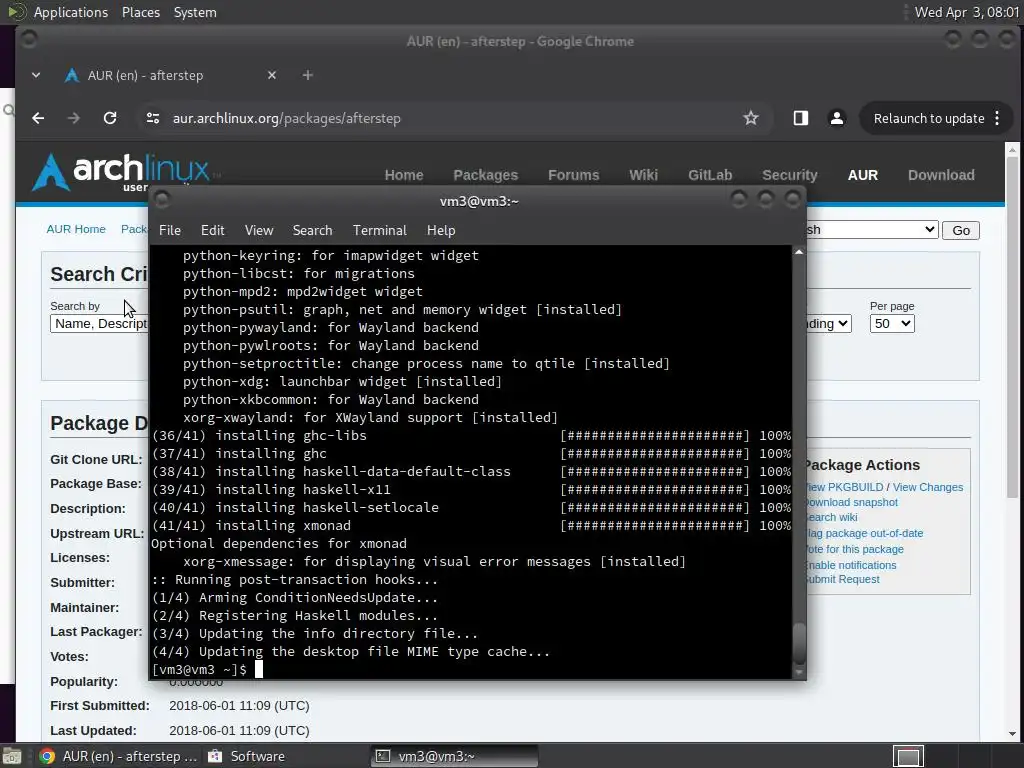
Task: Click View Changes link
Action: [x=927, y=487]
